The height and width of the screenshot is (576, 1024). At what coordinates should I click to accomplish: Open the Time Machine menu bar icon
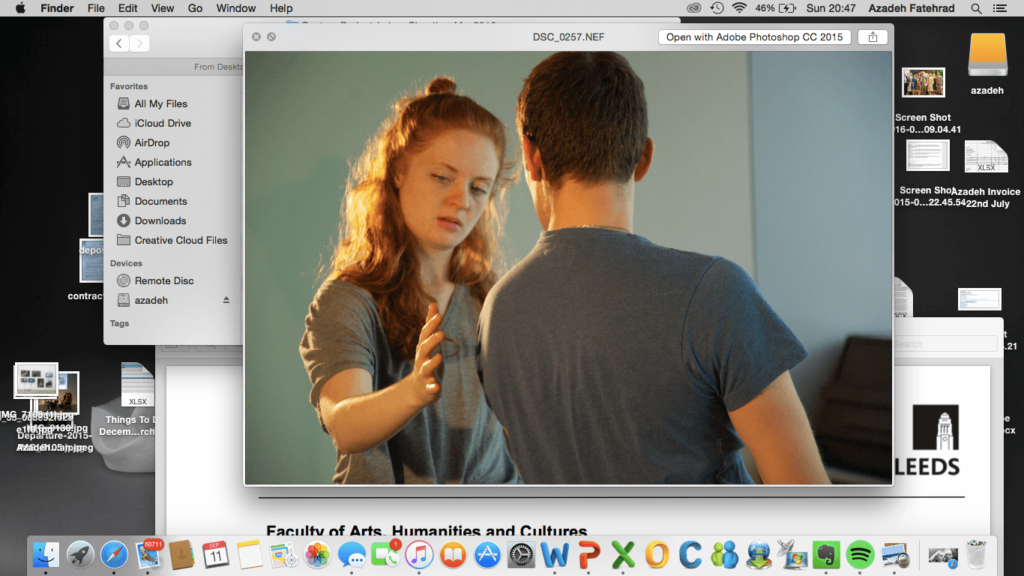tap(717, 8)
